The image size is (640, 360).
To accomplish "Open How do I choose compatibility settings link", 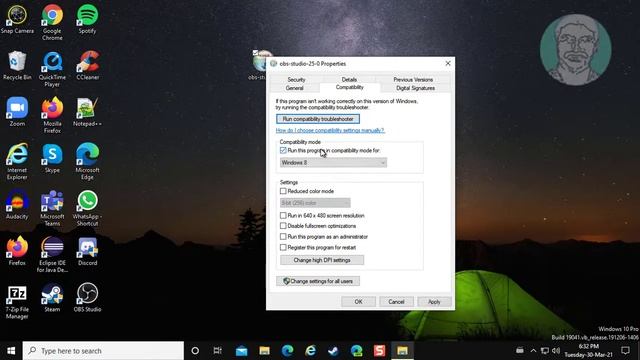I will point(330,131).
